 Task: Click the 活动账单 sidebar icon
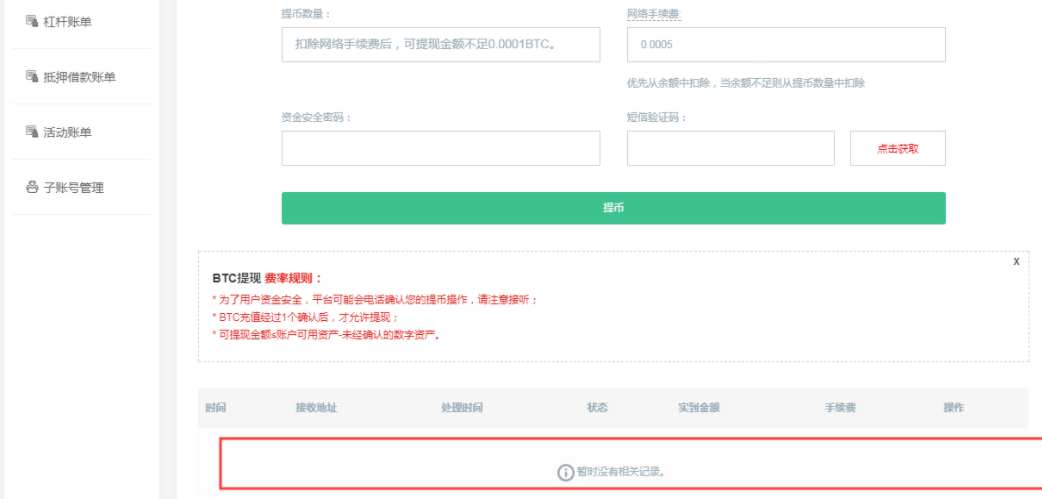pyautogui.click(x=31, y=132)
